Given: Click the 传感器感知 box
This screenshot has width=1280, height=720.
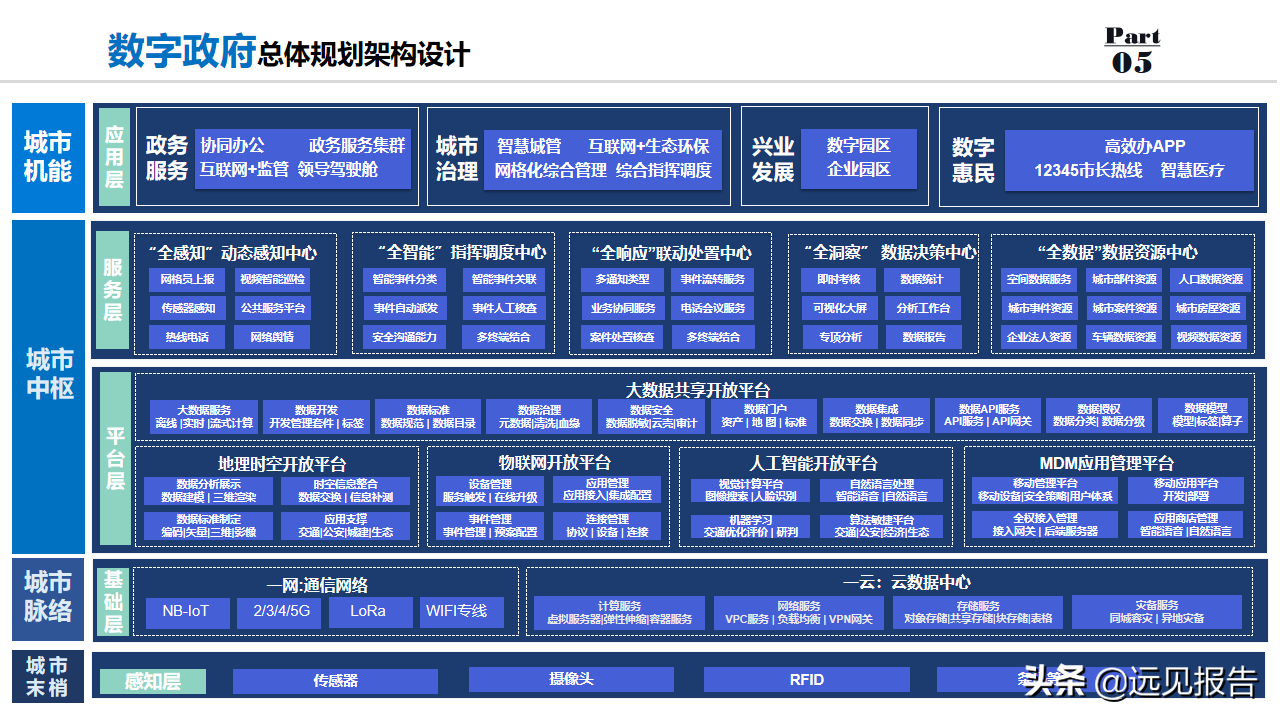Looking at the screenshot, I should click(x=188, y=308).
